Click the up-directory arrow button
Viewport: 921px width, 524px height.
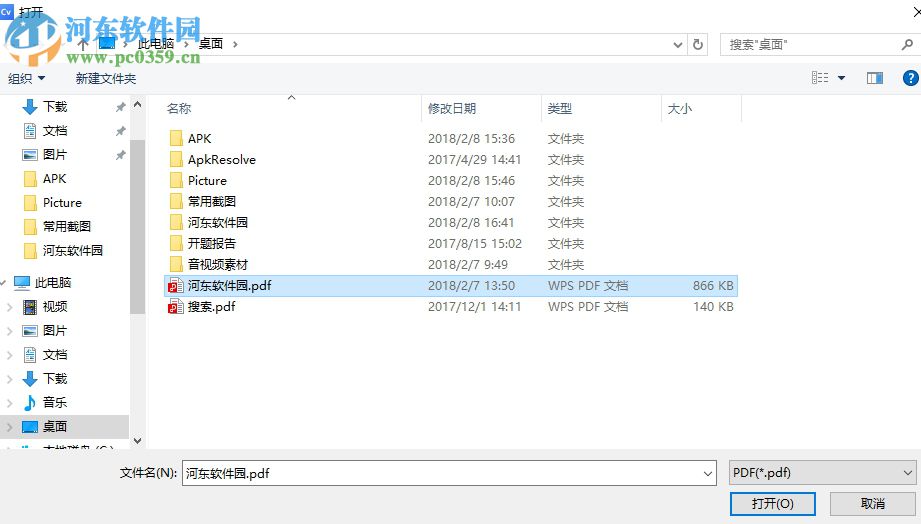[83, 45]
